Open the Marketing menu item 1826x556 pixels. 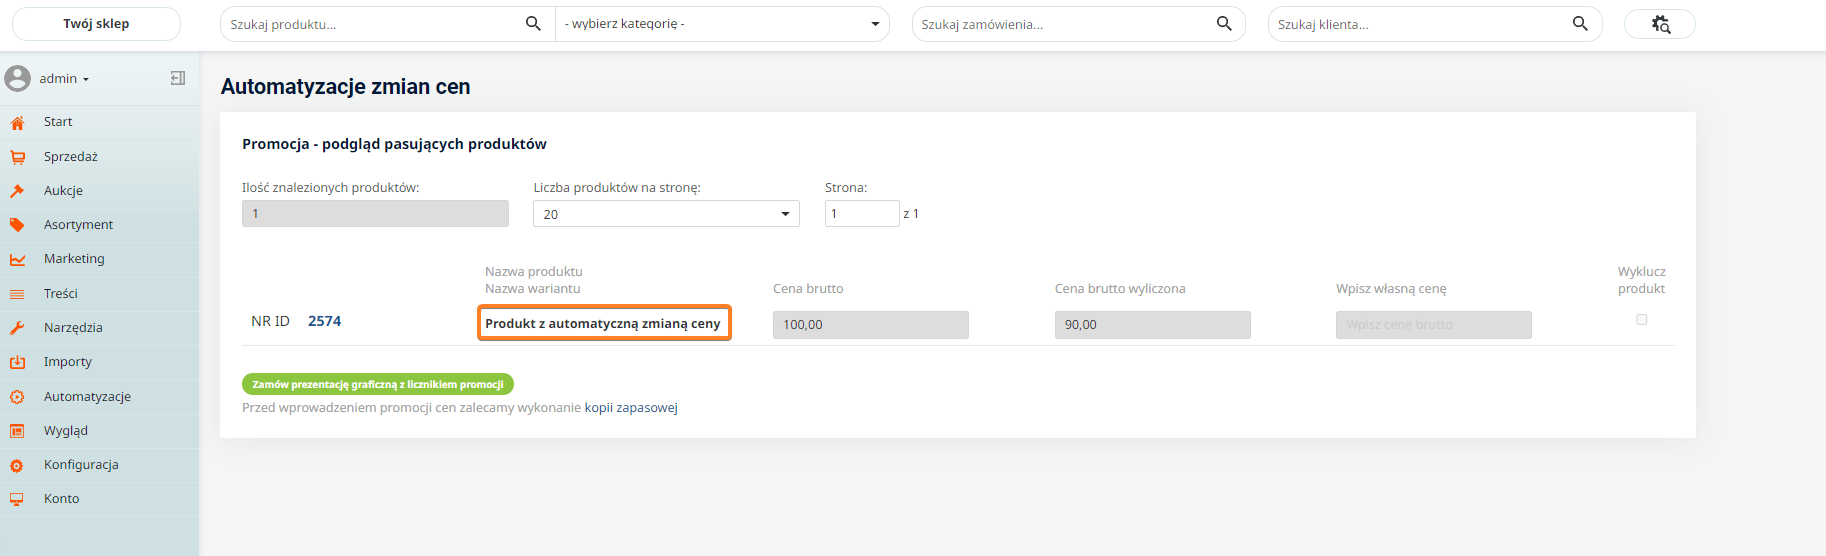[x=74, y=259]
